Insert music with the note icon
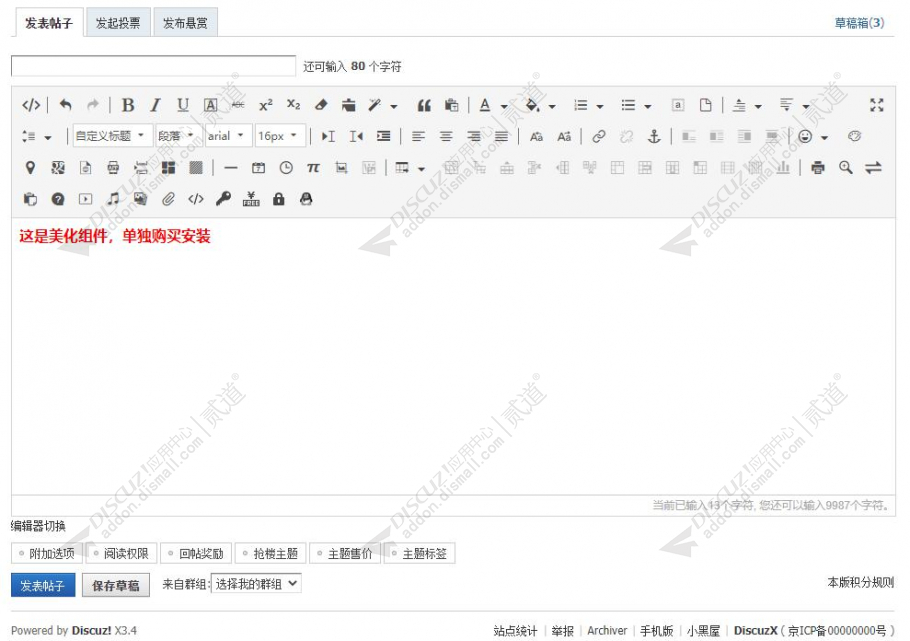The height and width of the screenshot is (641, 910). [x=113, y=199]
